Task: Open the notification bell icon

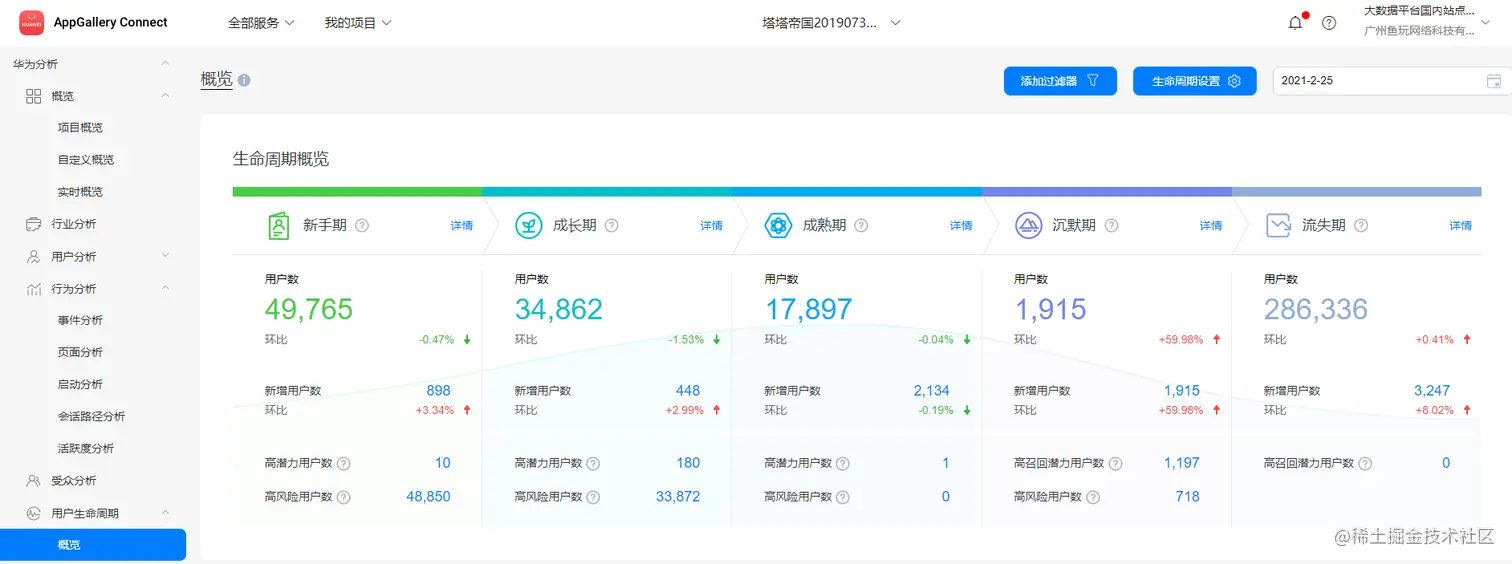Action: pos(1295,23)
